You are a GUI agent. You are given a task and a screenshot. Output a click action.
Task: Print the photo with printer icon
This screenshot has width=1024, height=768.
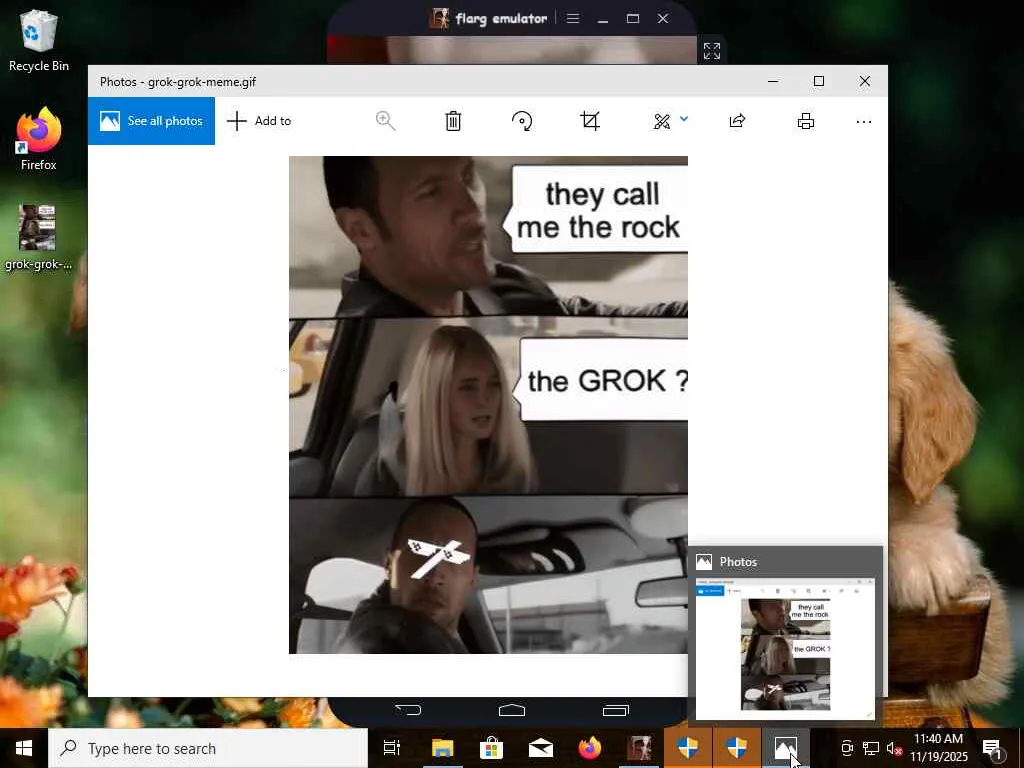[806, 121]
